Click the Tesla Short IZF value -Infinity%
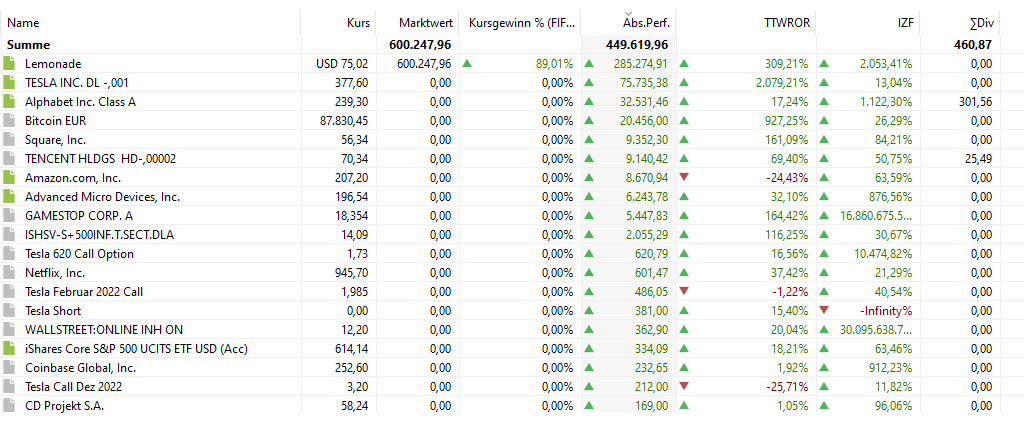1024x429 pixels. [x=886, y=311]
